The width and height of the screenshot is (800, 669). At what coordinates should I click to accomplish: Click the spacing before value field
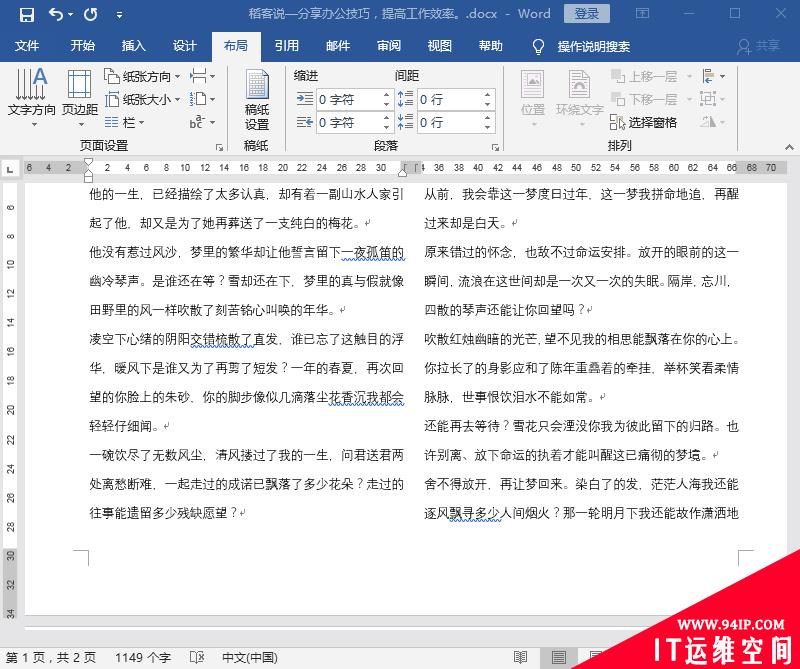(x=449, y=100)
